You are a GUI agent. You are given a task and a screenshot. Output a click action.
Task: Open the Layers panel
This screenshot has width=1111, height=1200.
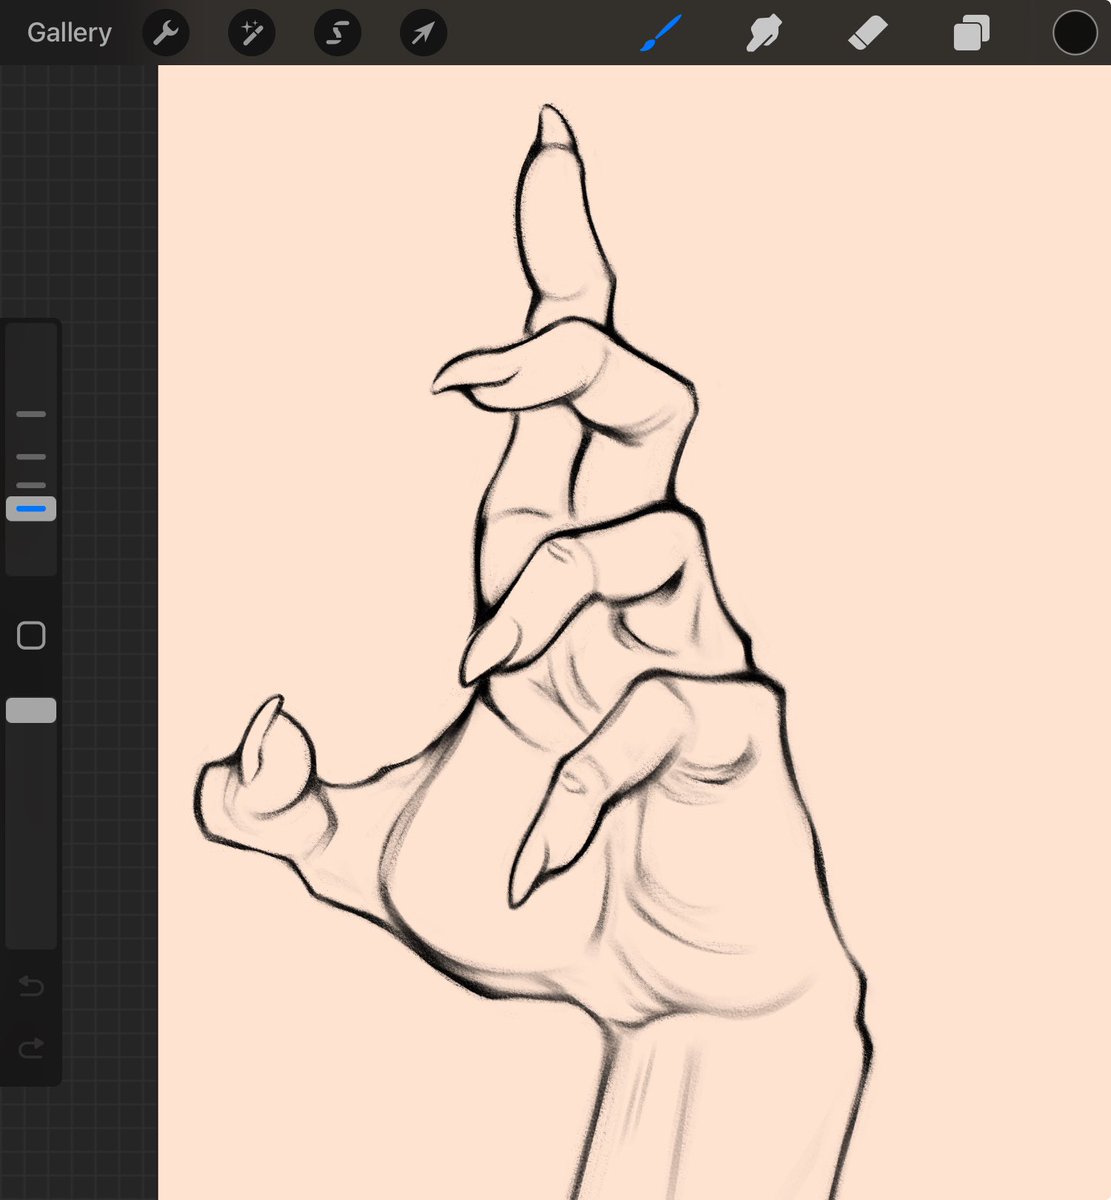[x=969, y=32]
